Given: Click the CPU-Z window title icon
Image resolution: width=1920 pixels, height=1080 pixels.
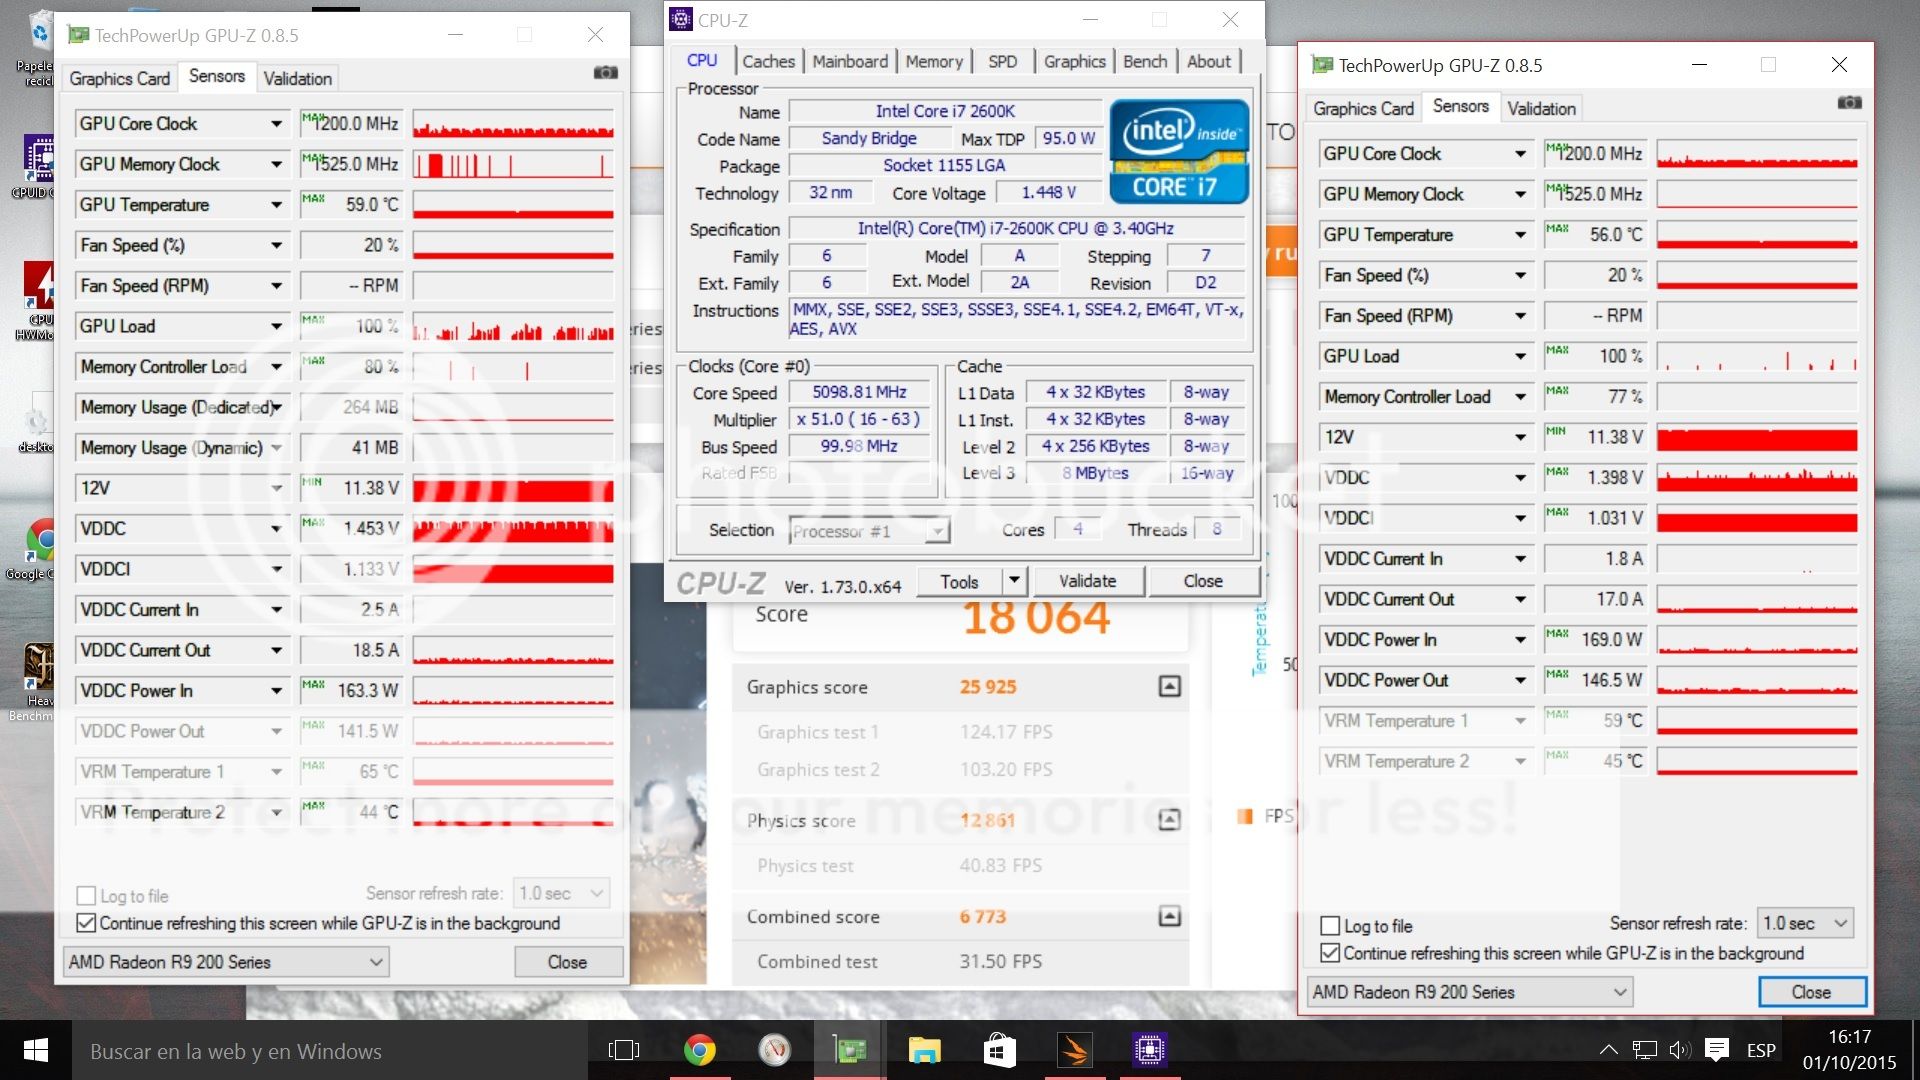Looking at the screenshot, I should 681,19.
